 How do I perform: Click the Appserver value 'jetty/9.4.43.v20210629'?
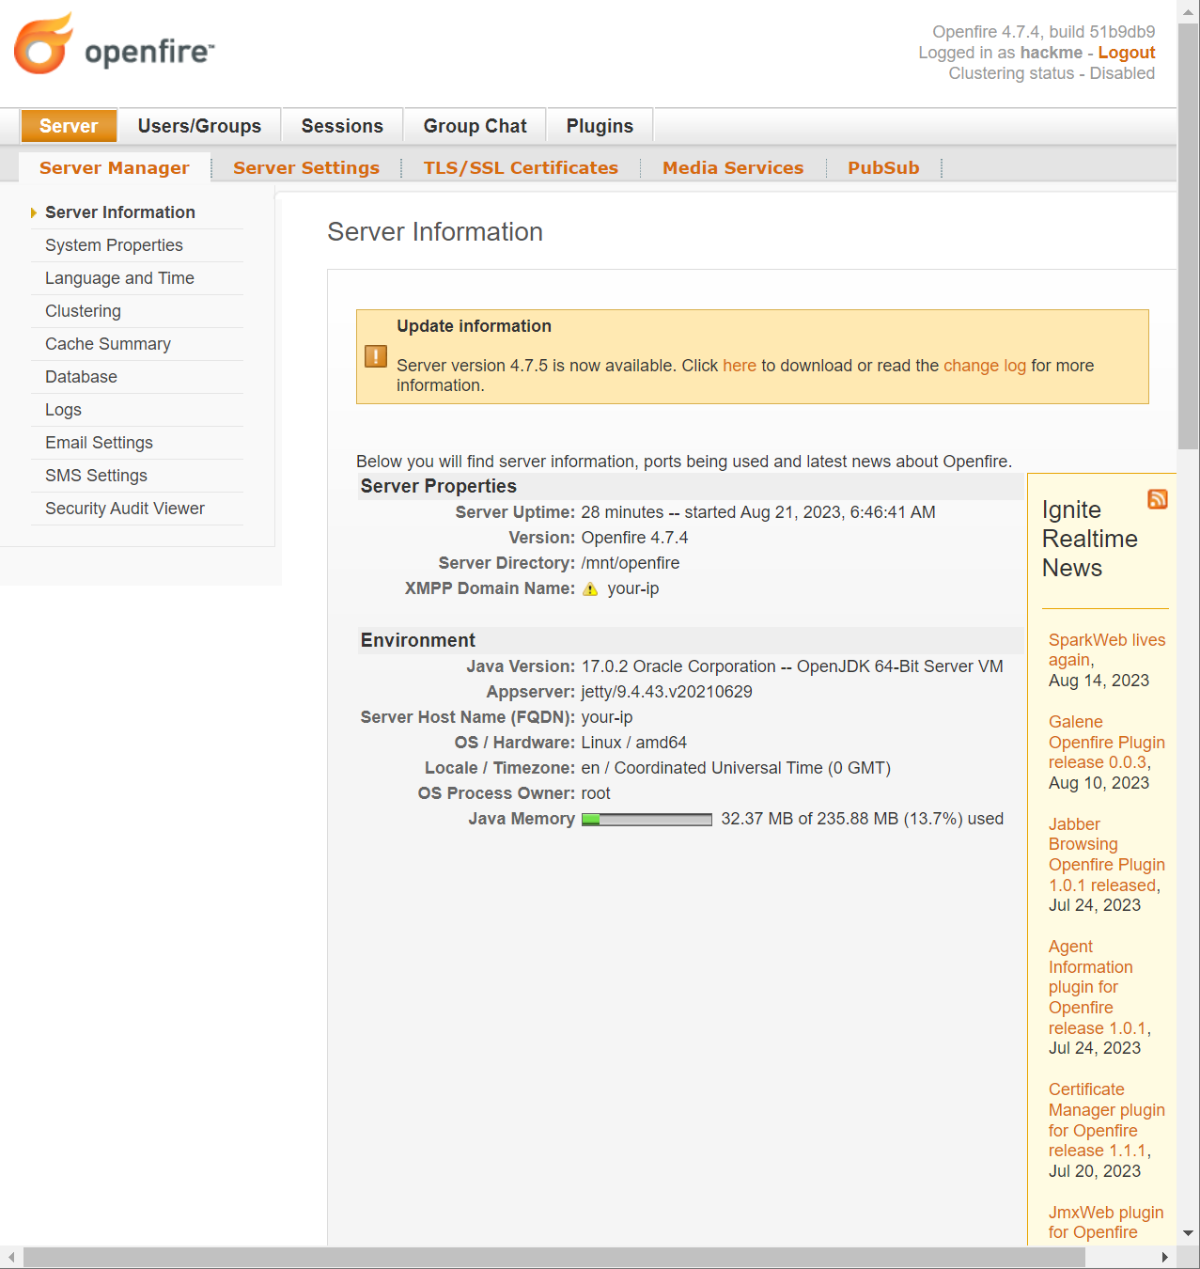pyautogui.click(x=667, y=692)
